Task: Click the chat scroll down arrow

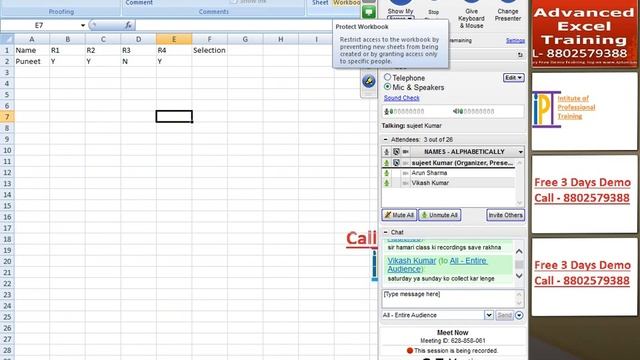Action: [x=519, y=276]
